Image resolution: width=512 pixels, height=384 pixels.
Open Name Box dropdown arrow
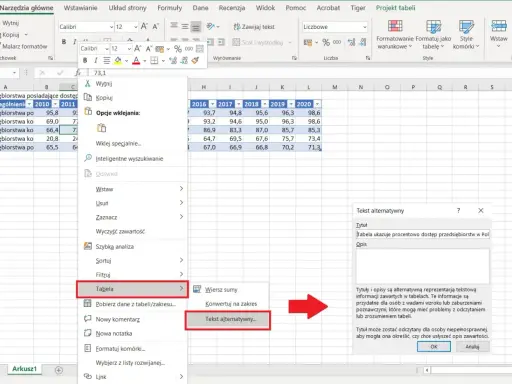tap(14, 73)
